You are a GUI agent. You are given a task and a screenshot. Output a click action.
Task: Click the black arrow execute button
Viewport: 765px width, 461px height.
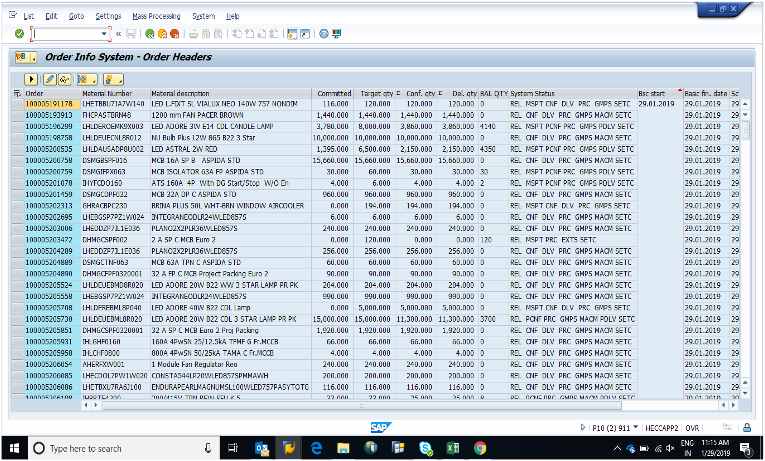click(x=31, y=79)
